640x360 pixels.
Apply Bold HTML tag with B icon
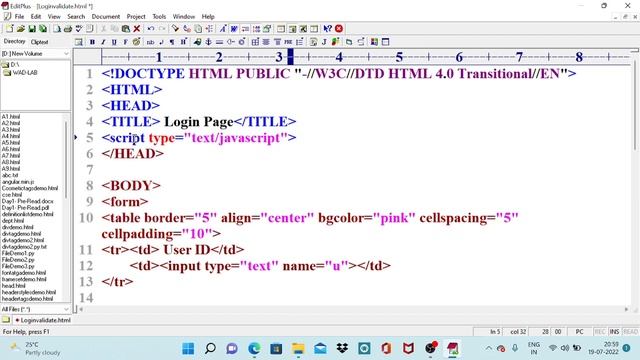(x=92, y=42)
